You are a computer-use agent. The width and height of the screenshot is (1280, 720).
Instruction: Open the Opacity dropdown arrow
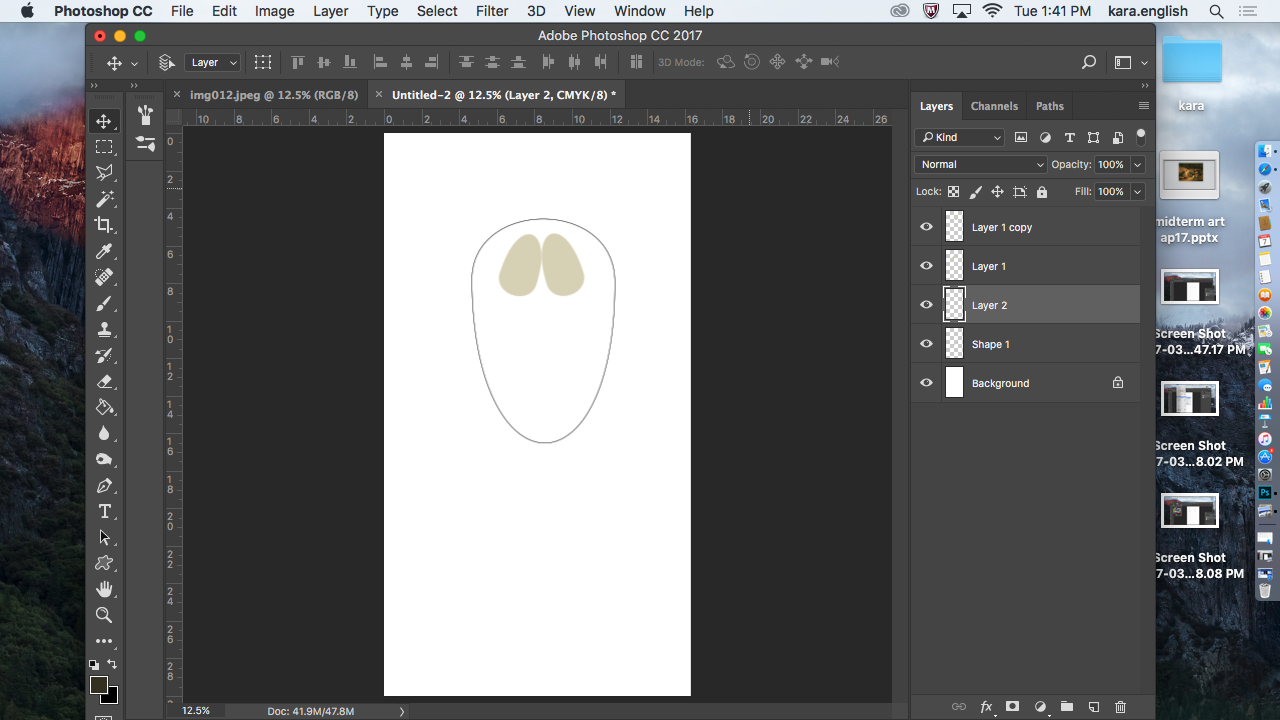(1137, 164)
